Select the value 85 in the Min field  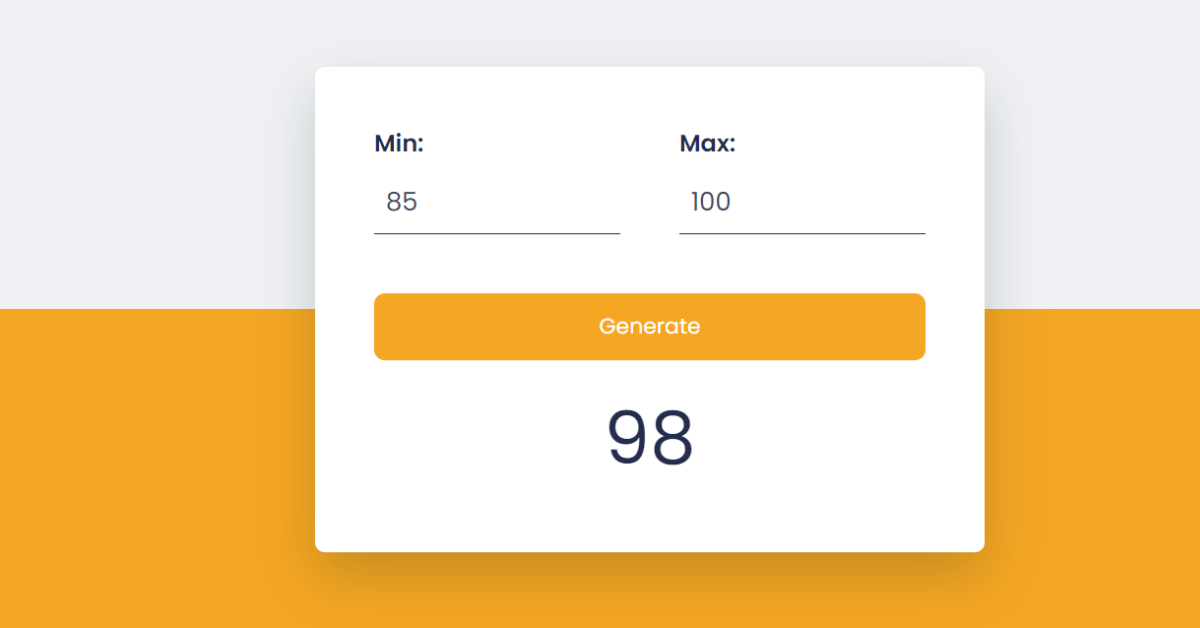(x=402, y=202)
